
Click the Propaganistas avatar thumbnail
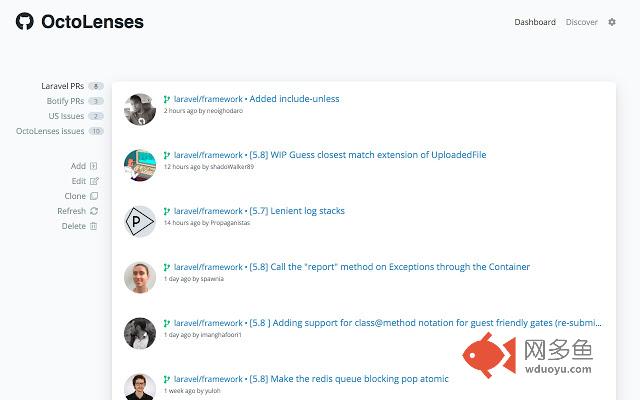coord(140,222)
